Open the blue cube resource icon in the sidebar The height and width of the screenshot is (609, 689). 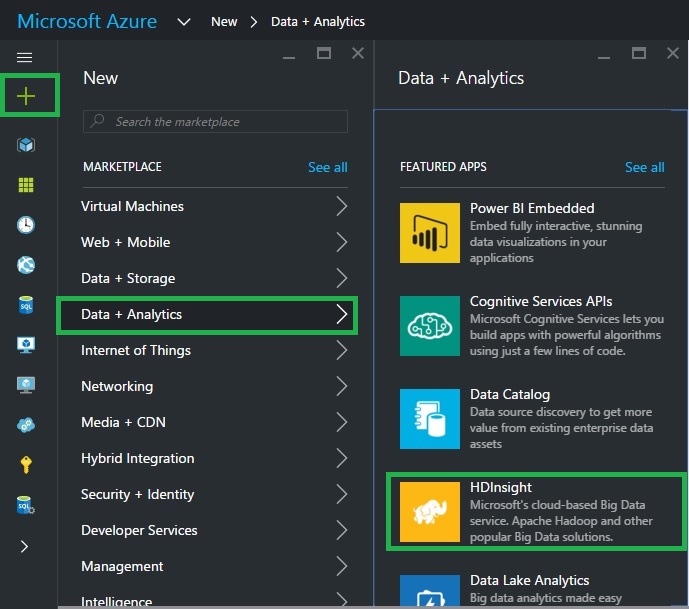pos(26,145)
